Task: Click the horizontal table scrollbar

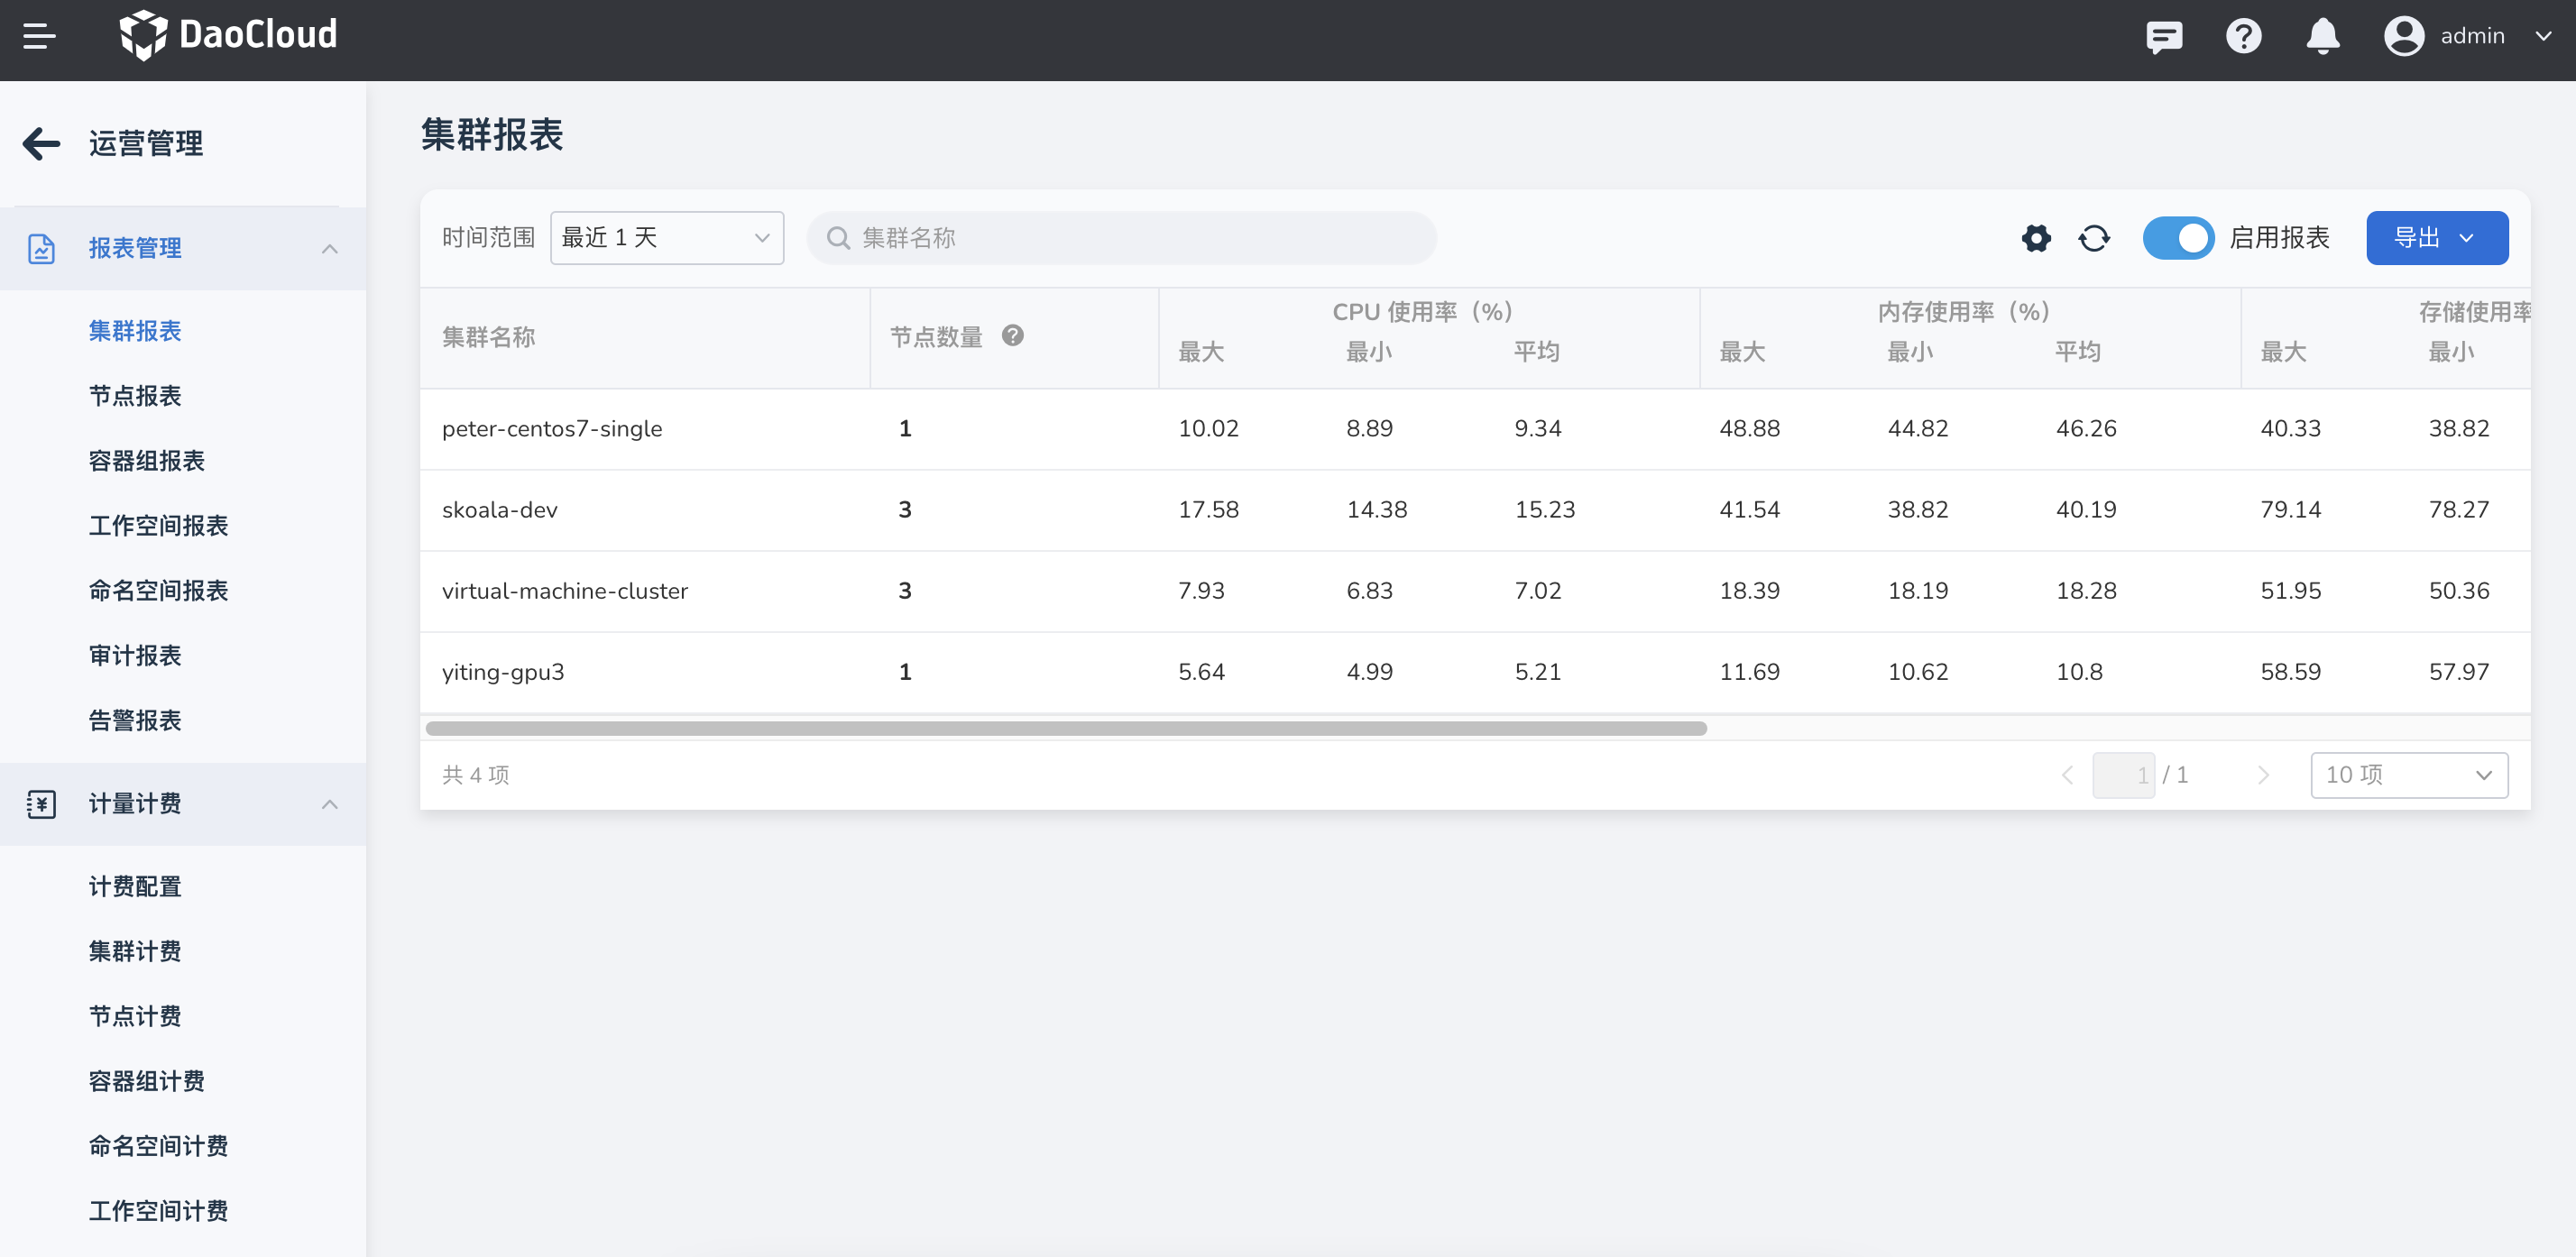Action: pyautogui.click(x=1065, y=728)
